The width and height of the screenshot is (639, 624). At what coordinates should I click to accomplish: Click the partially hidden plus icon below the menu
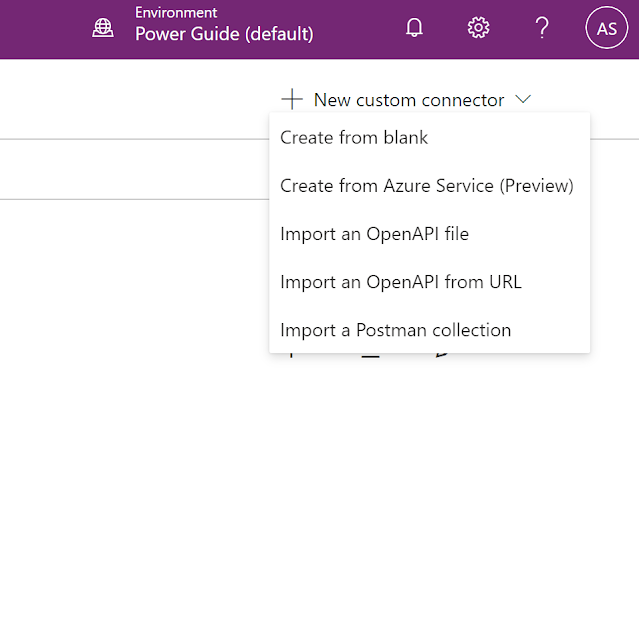click(291, 355)
